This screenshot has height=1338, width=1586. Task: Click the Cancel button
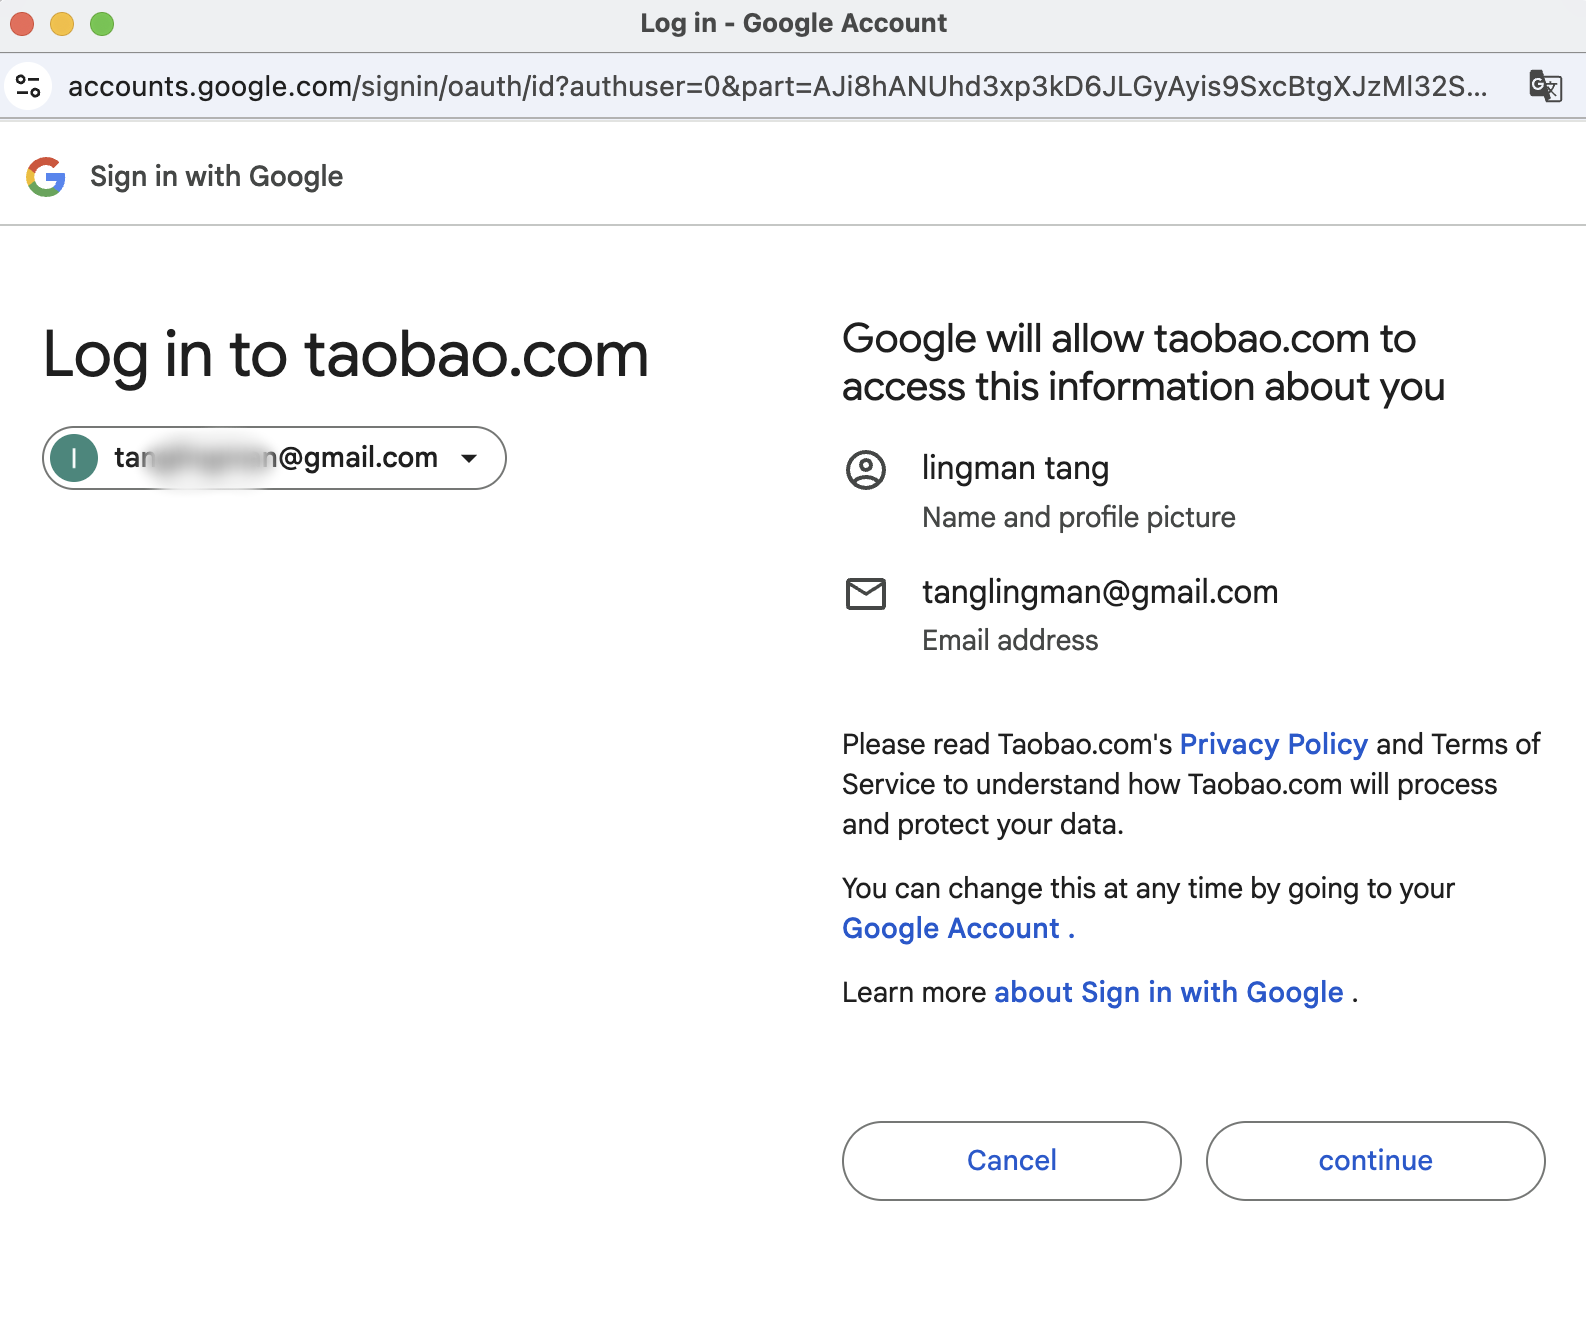(1012, 1160)
